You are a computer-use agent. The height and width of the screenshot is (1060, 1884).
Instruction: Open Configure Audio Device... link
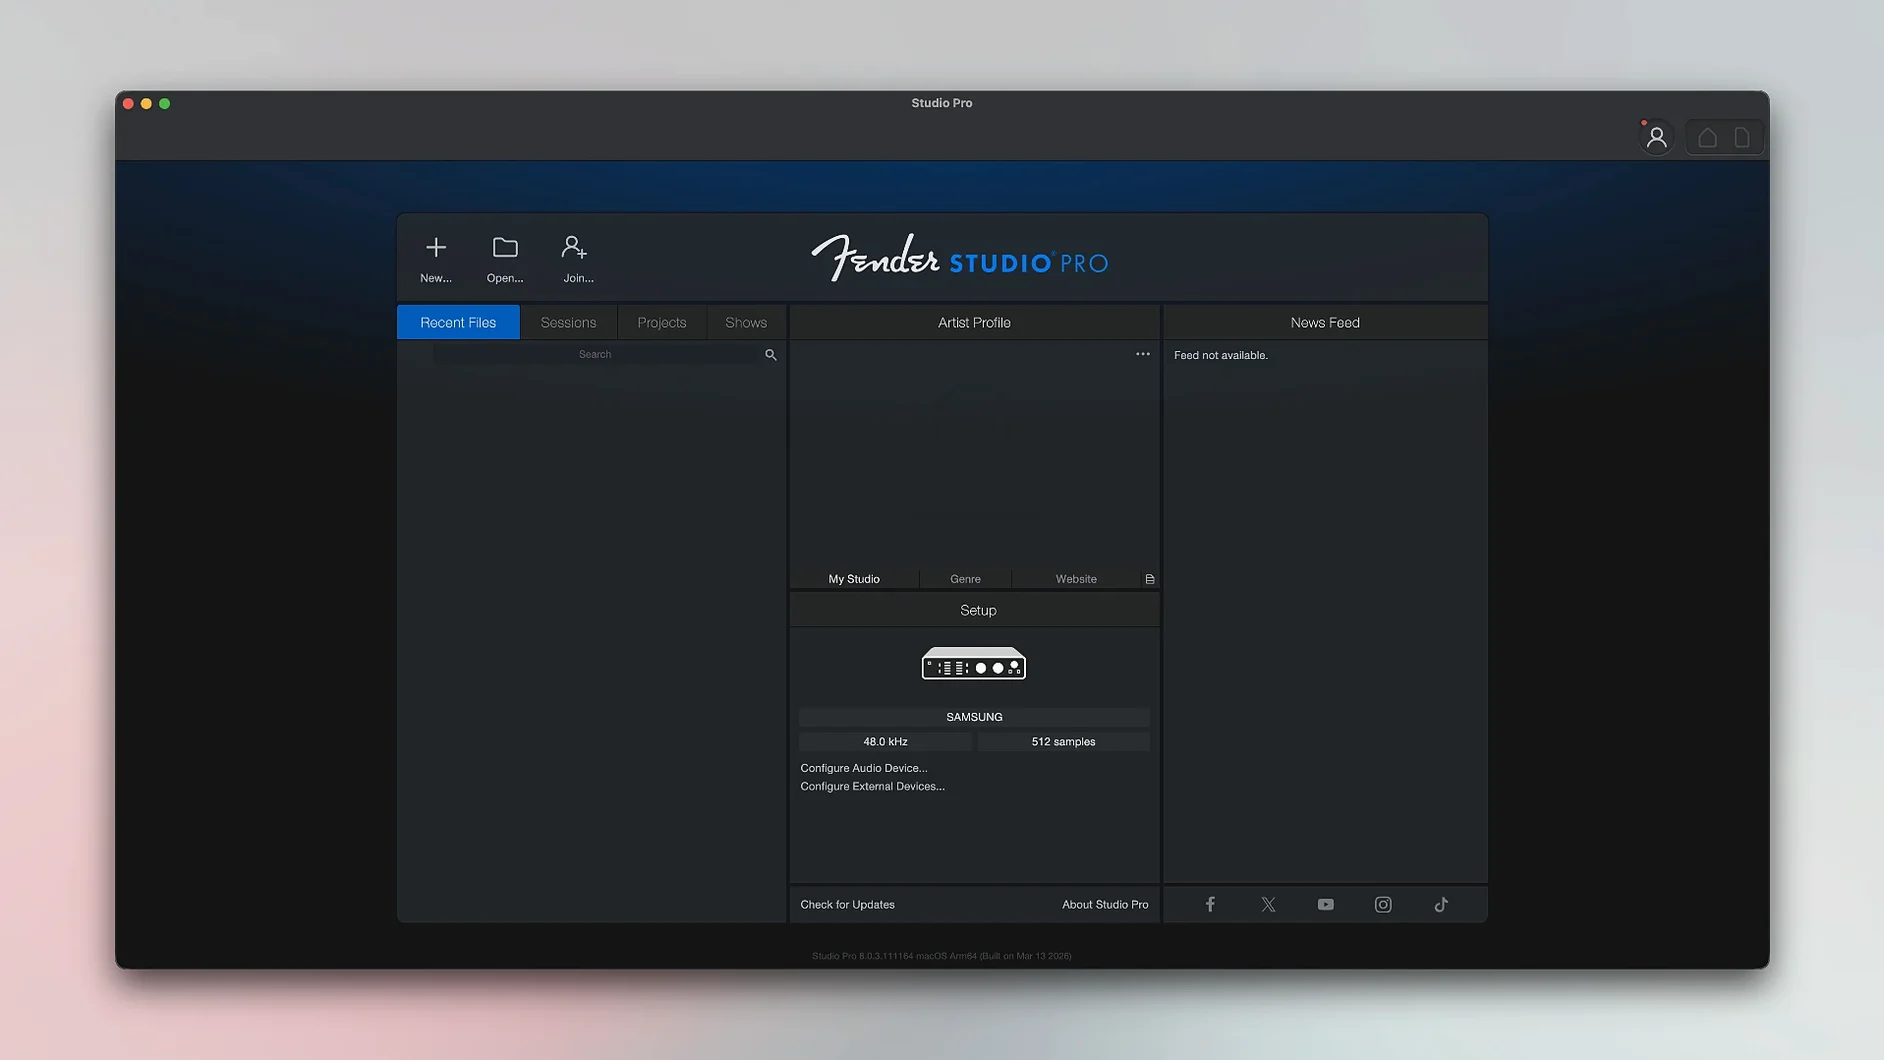(863, 768)
